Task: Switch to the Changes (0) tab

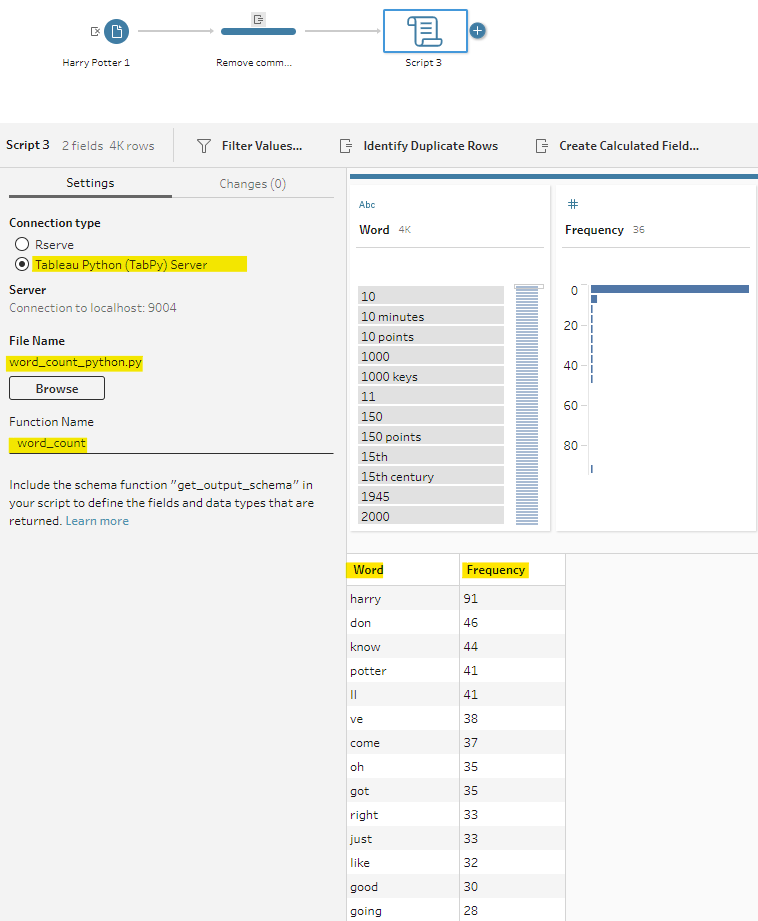Action: tap(252, 184)
